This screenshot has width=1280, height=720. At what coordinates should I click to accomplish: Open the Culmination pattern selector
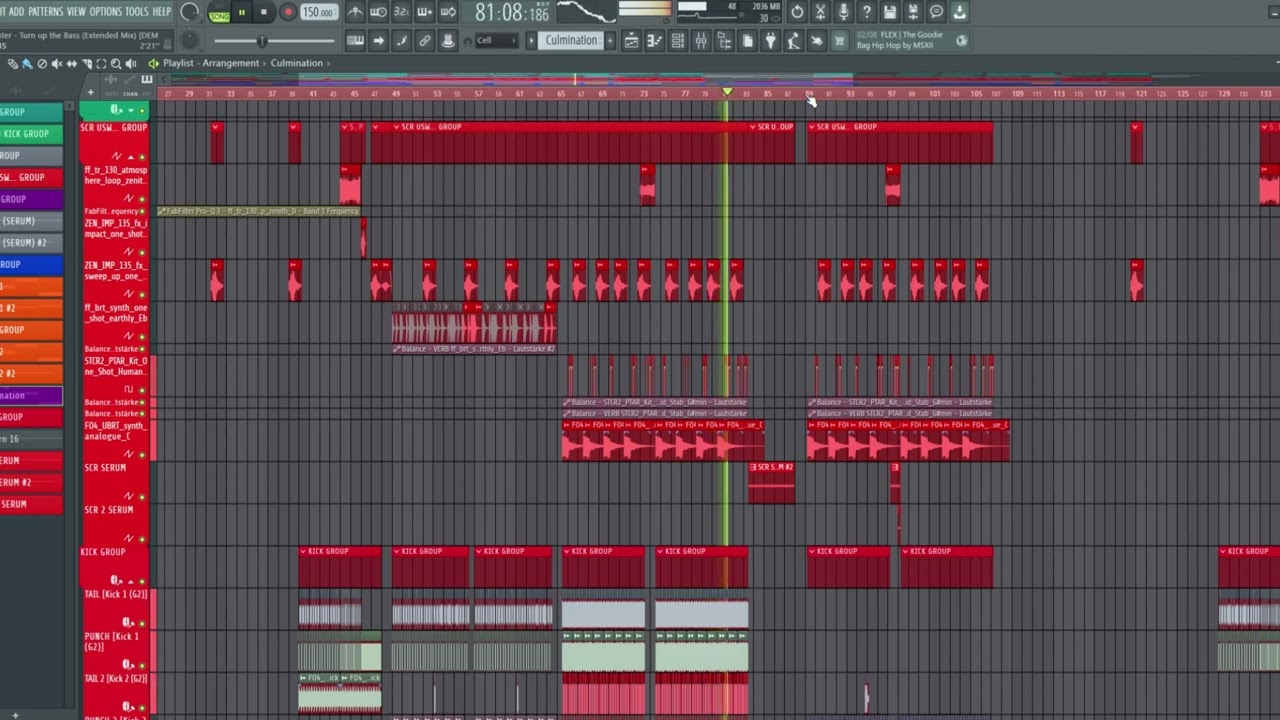pos(571,40)
